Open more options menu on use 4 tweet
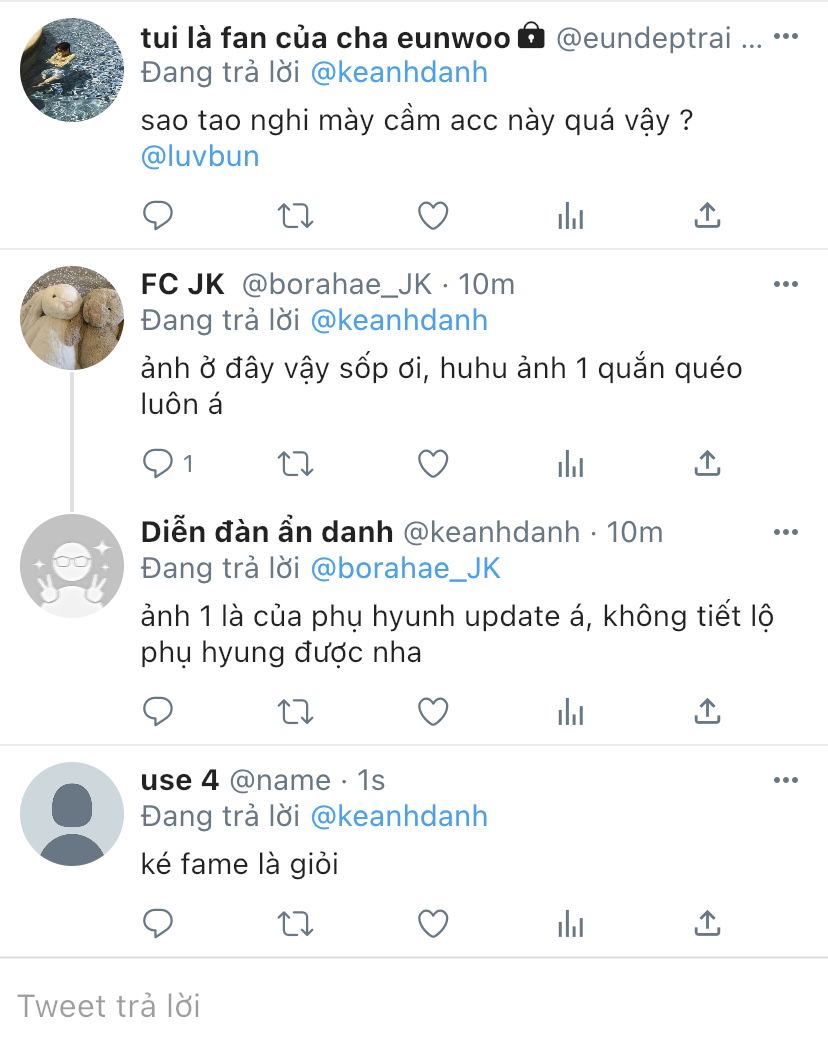This screenshot has width=828, height=1052. [x=786, y=780]
